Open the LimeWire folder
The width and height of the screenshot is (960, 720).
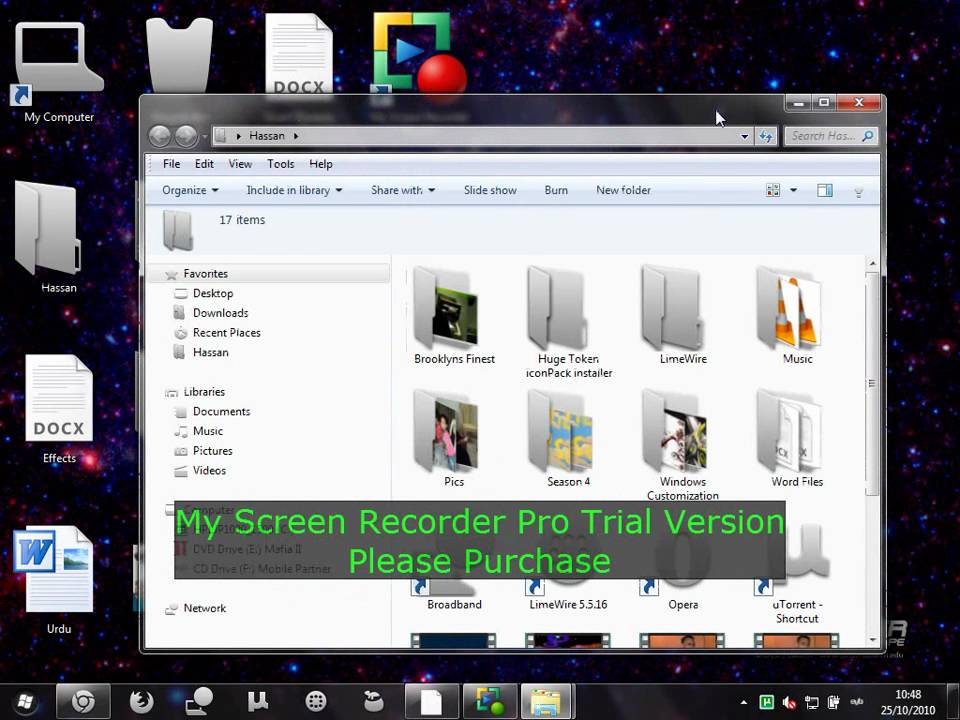click(x=683, y=315)
